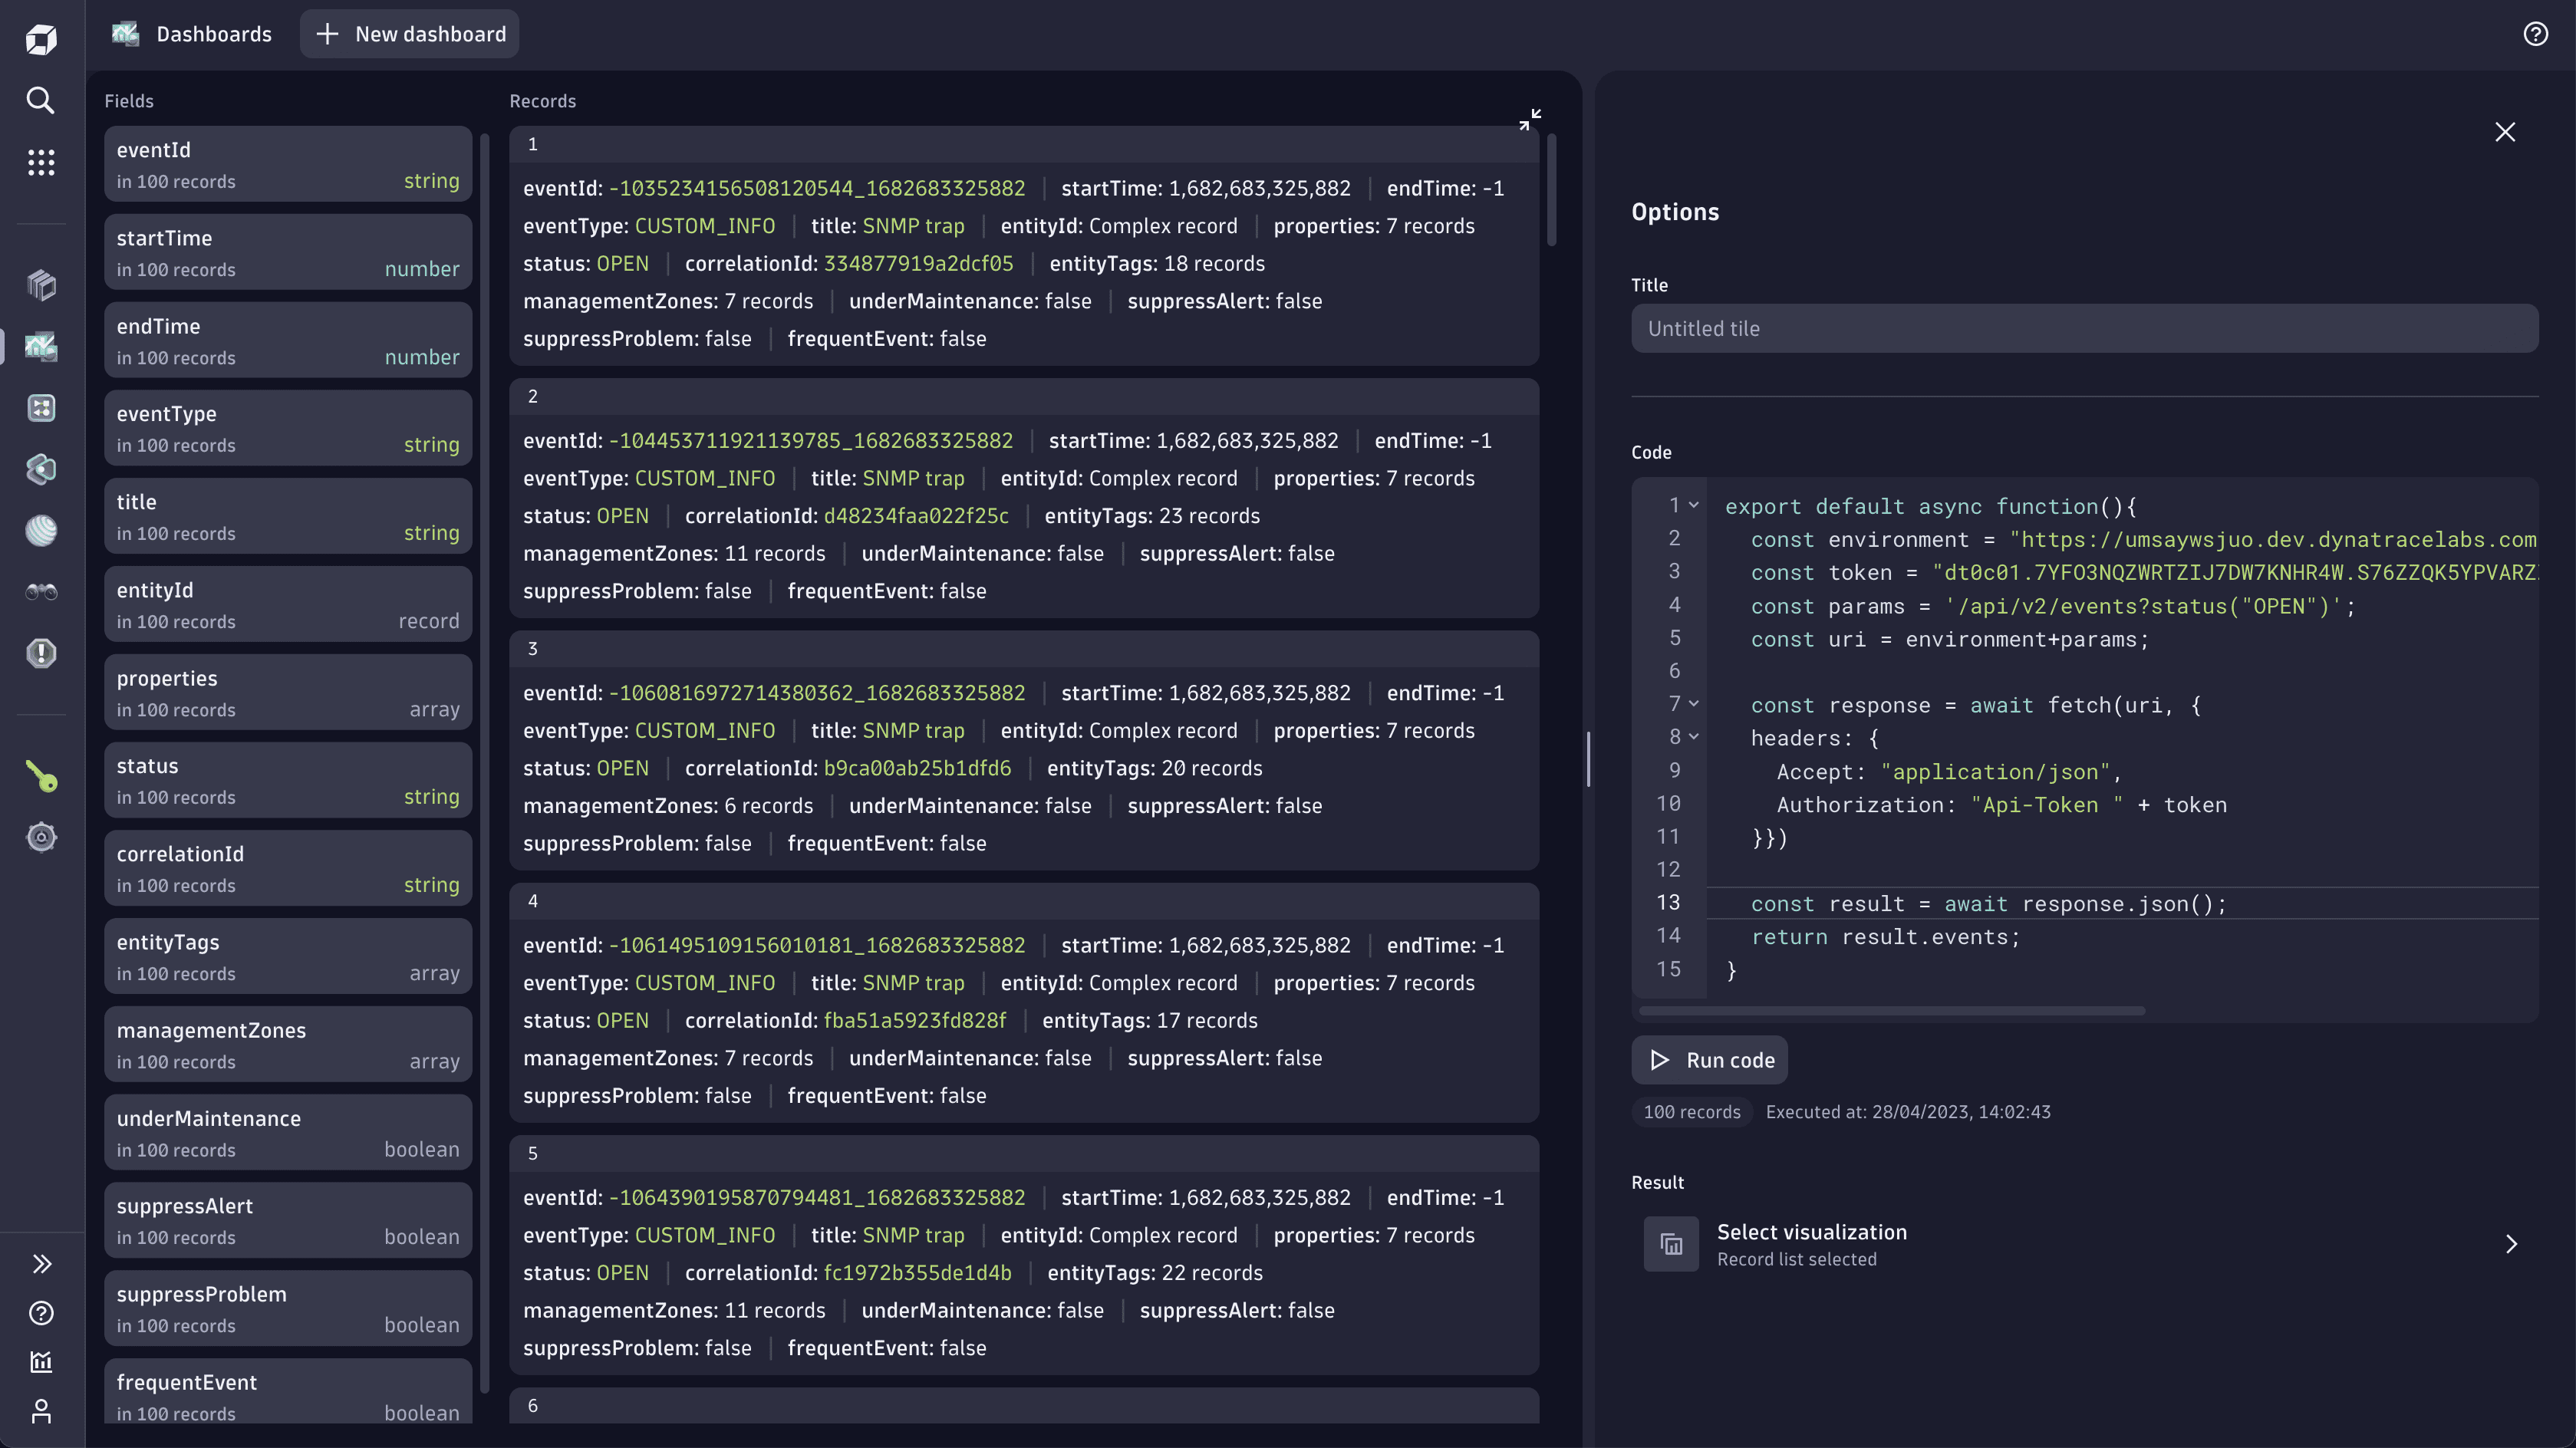Open the apps grid launcher icon
The width and height of the screenshot is (2576, 1448).
click(x=41, y=162)
